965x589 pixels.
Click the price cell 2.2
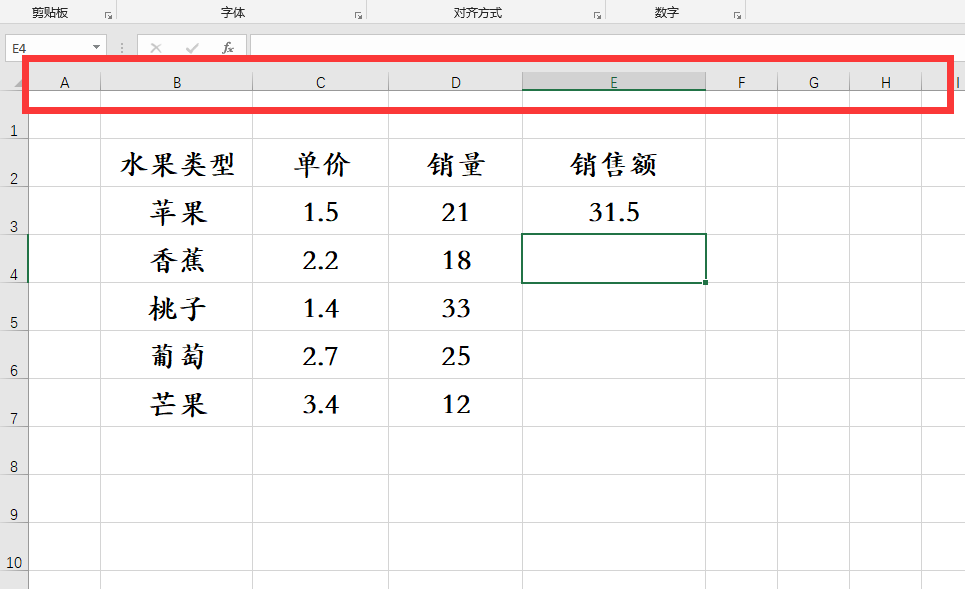click(x=321, y=259)
